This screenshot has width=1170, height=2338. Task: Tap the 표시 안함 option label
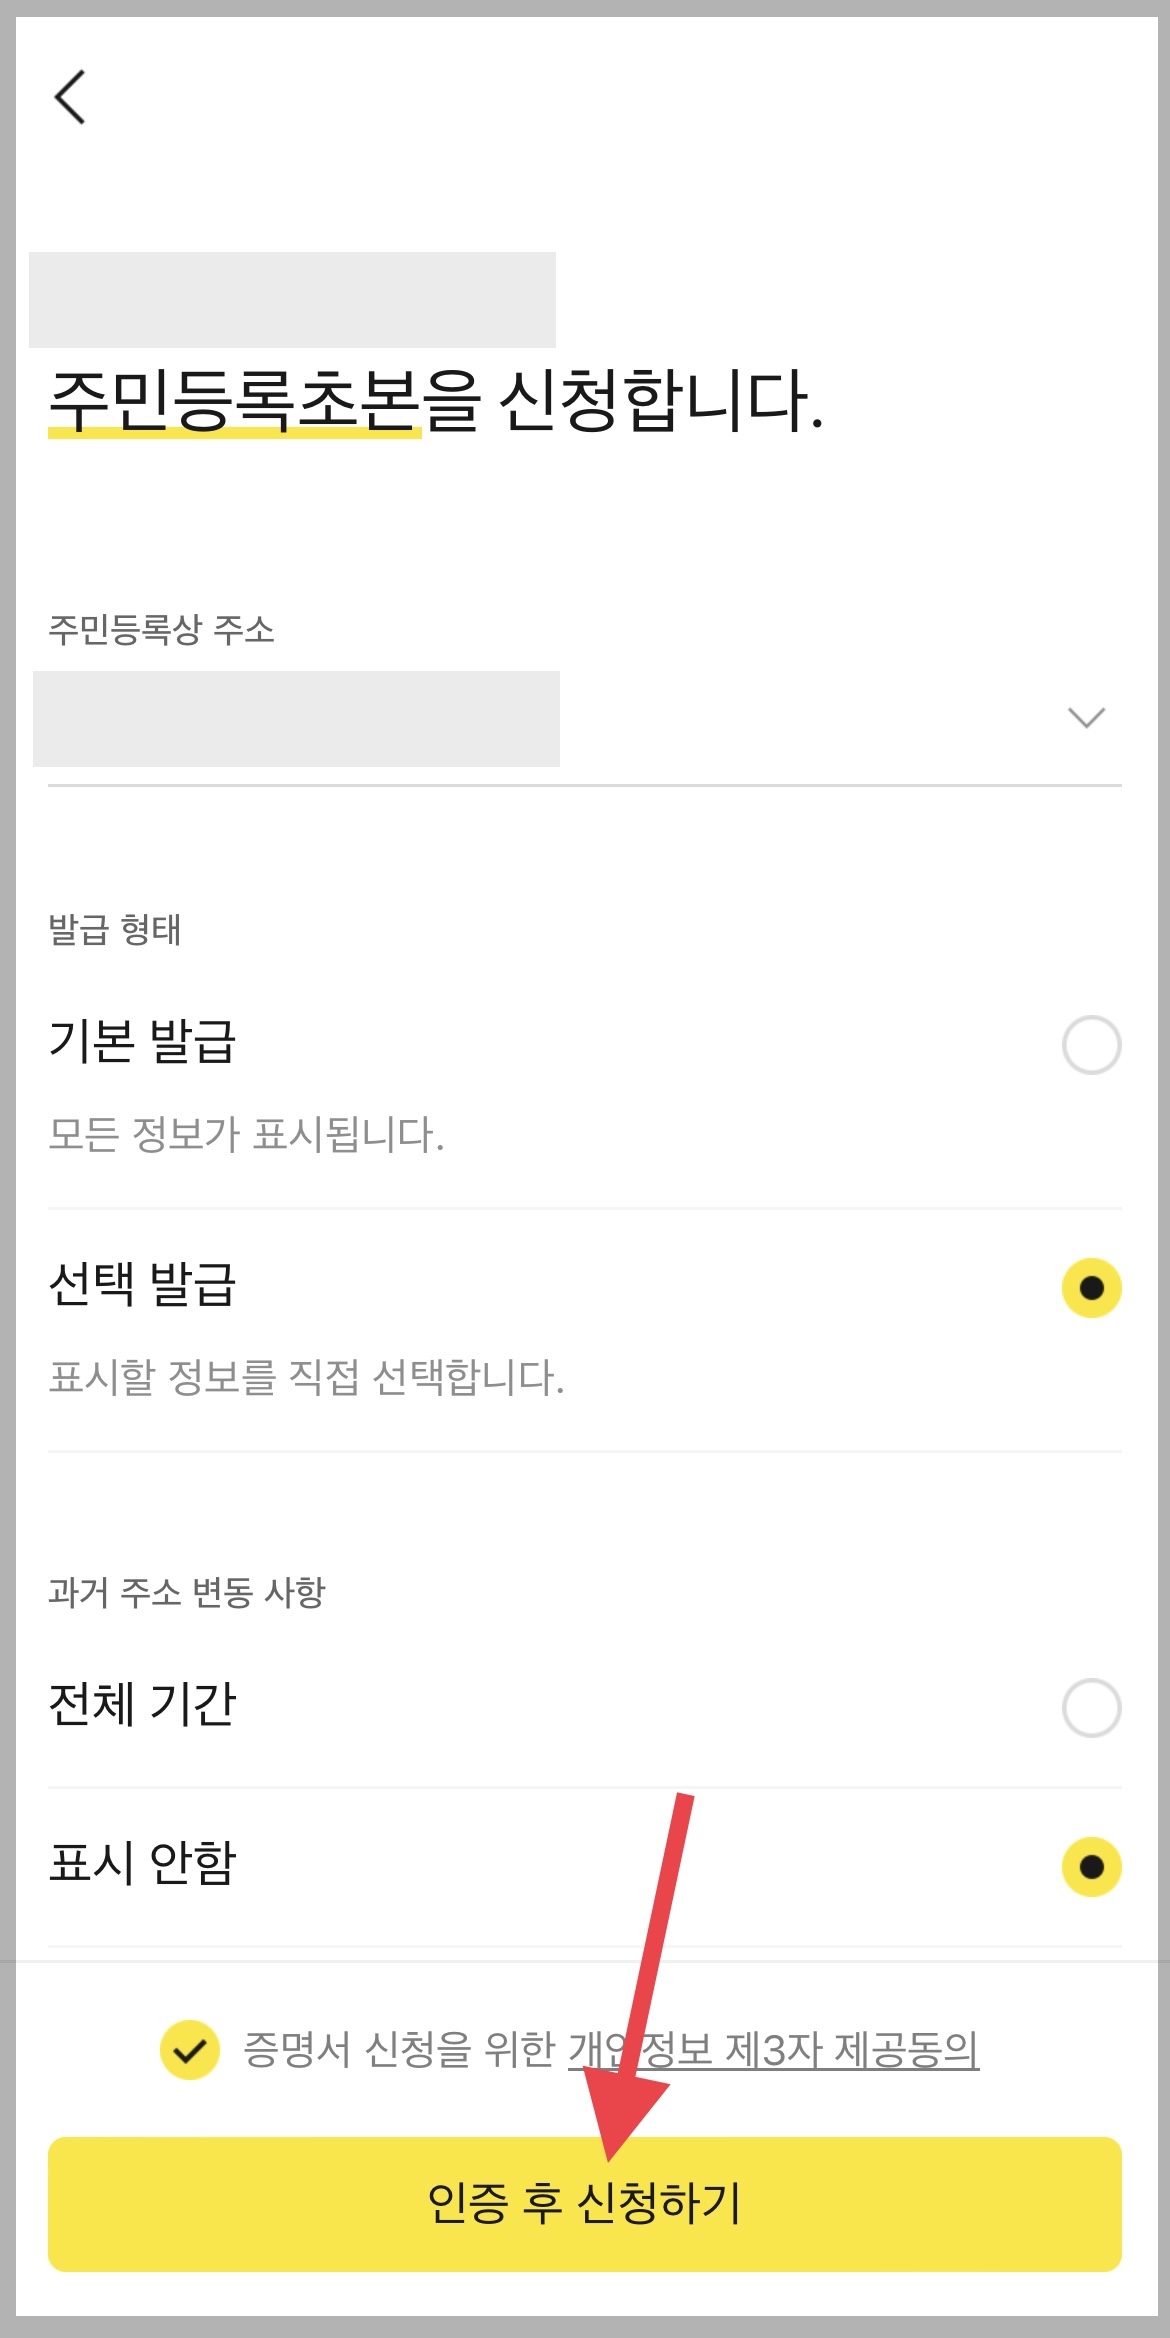142,1862
